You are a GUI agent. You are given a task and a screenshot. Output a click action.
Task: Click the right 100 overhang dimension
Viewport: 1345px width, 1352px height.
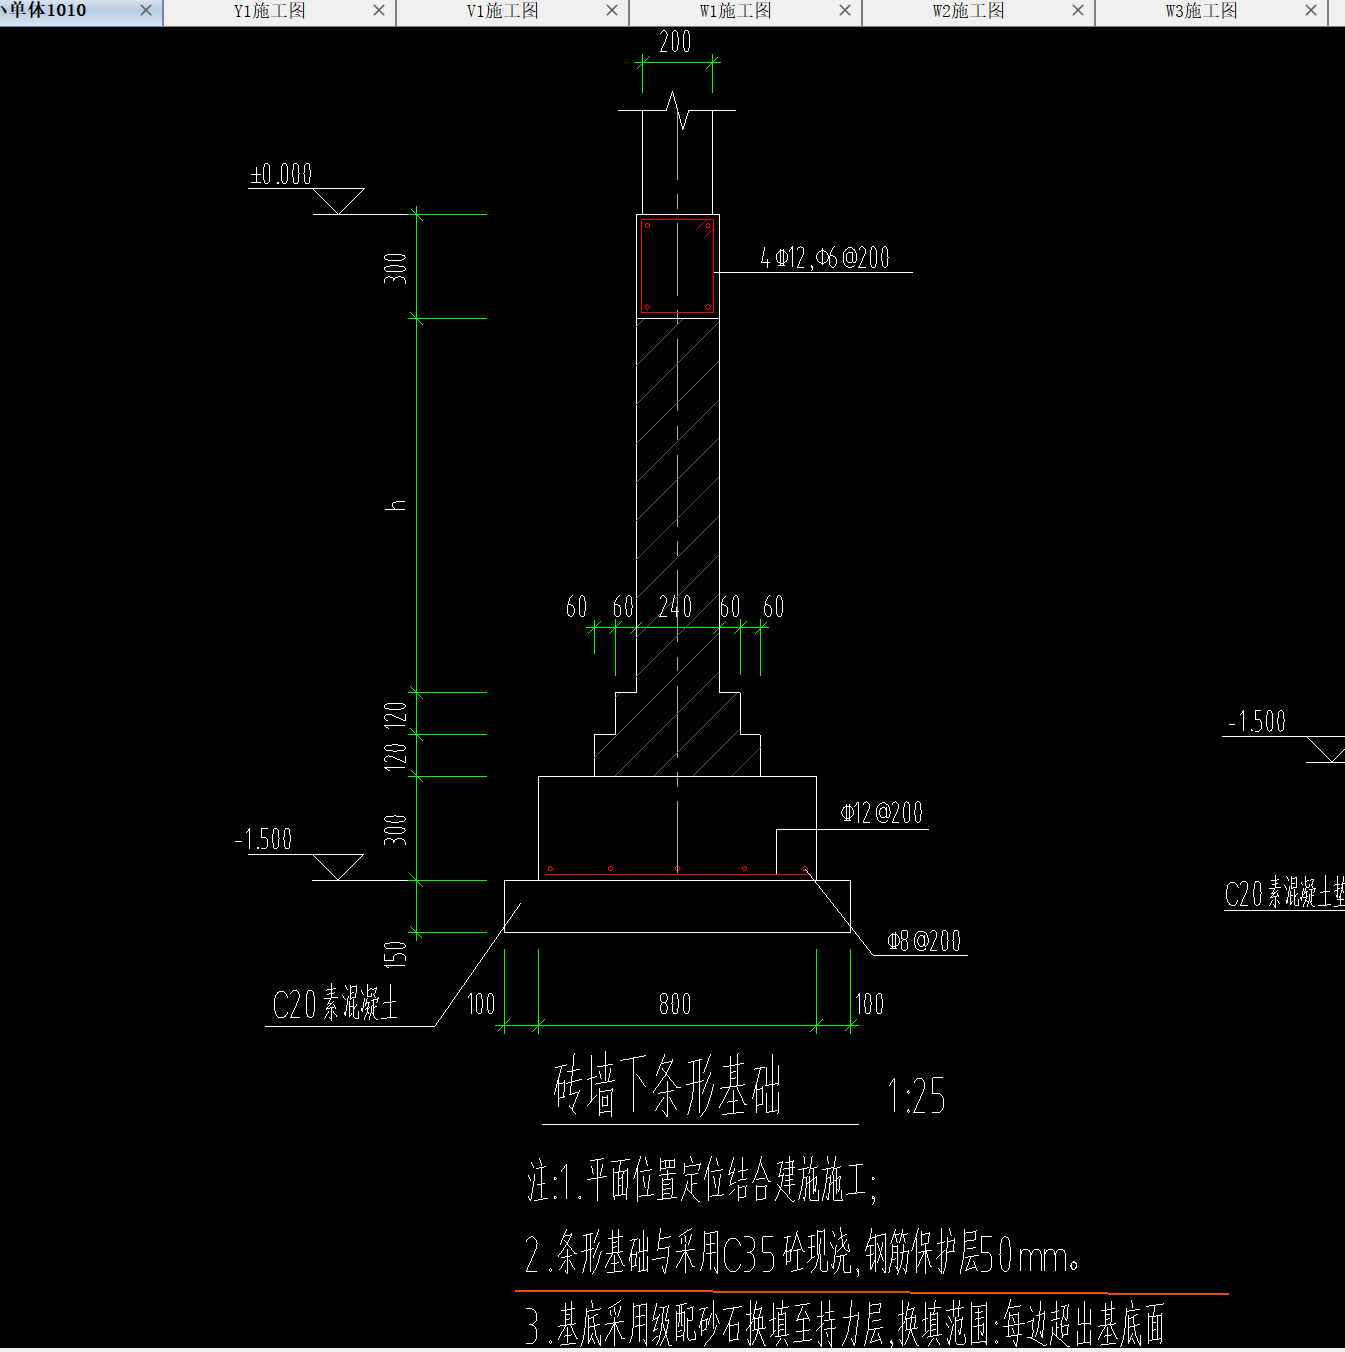[x=869, y=1004]
